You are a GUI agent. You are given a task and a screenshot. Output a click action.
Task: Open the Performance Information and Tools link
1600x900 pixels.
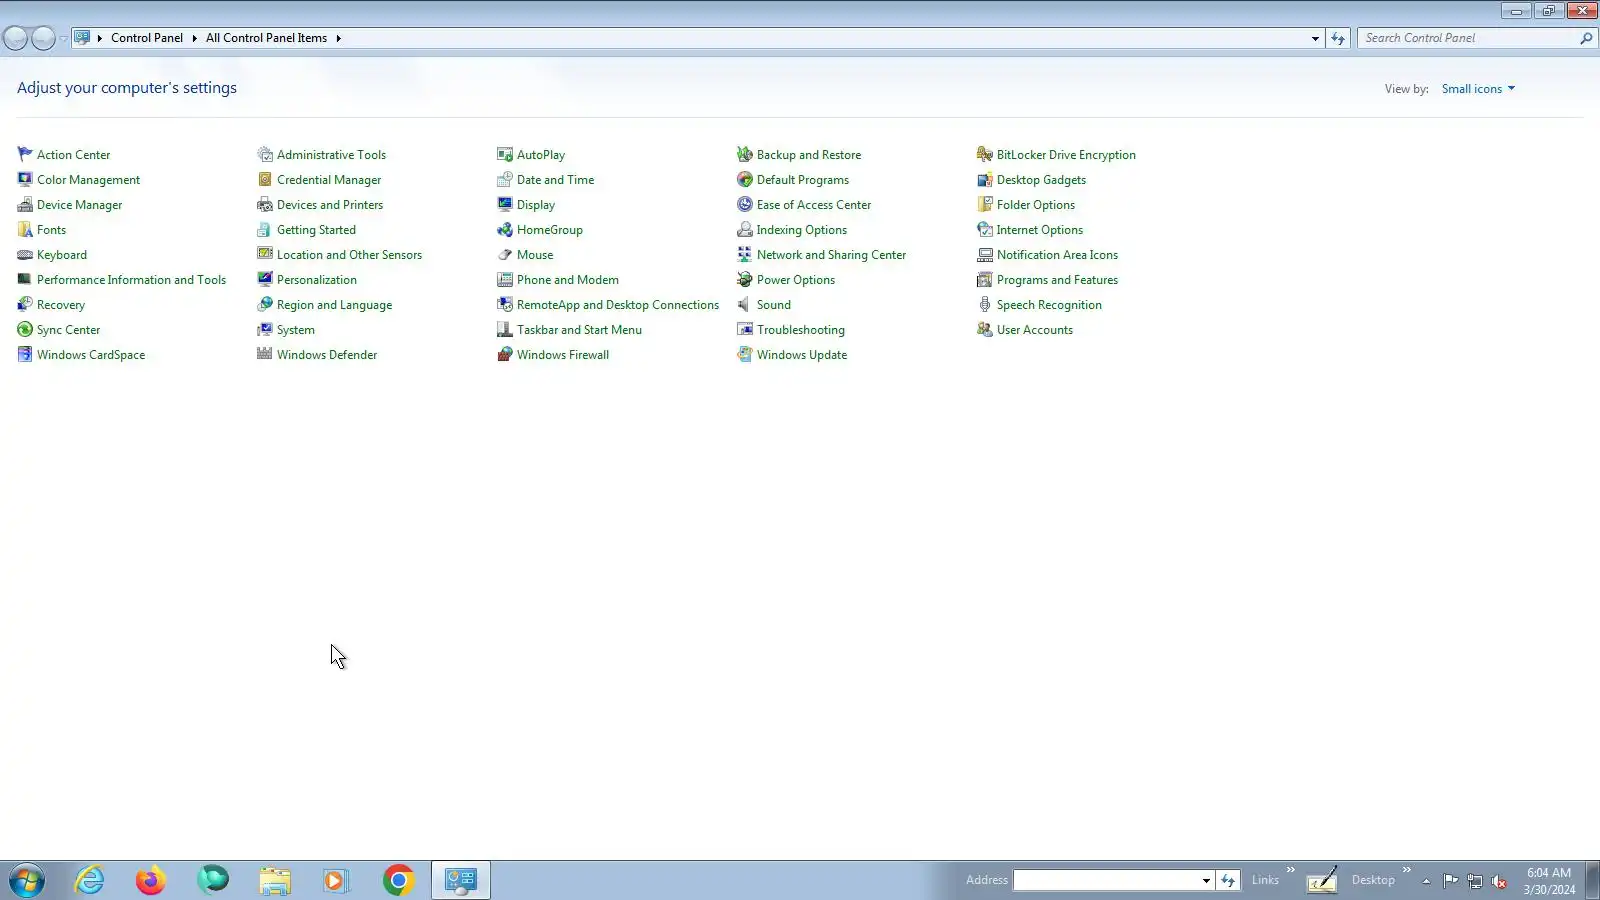[x=131, y=280]
